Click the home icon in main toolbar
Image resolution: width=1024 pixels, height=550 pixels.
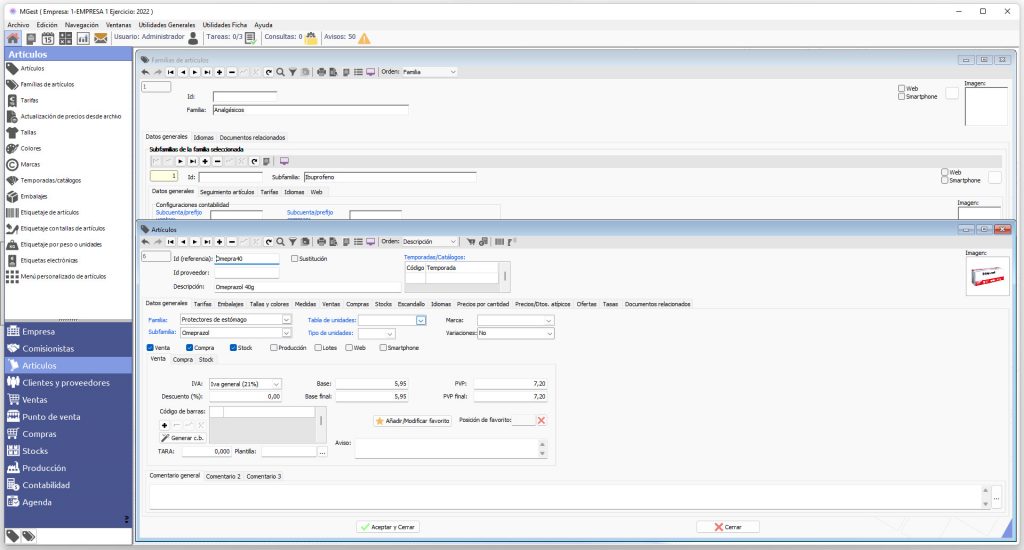tap(12, 38)
